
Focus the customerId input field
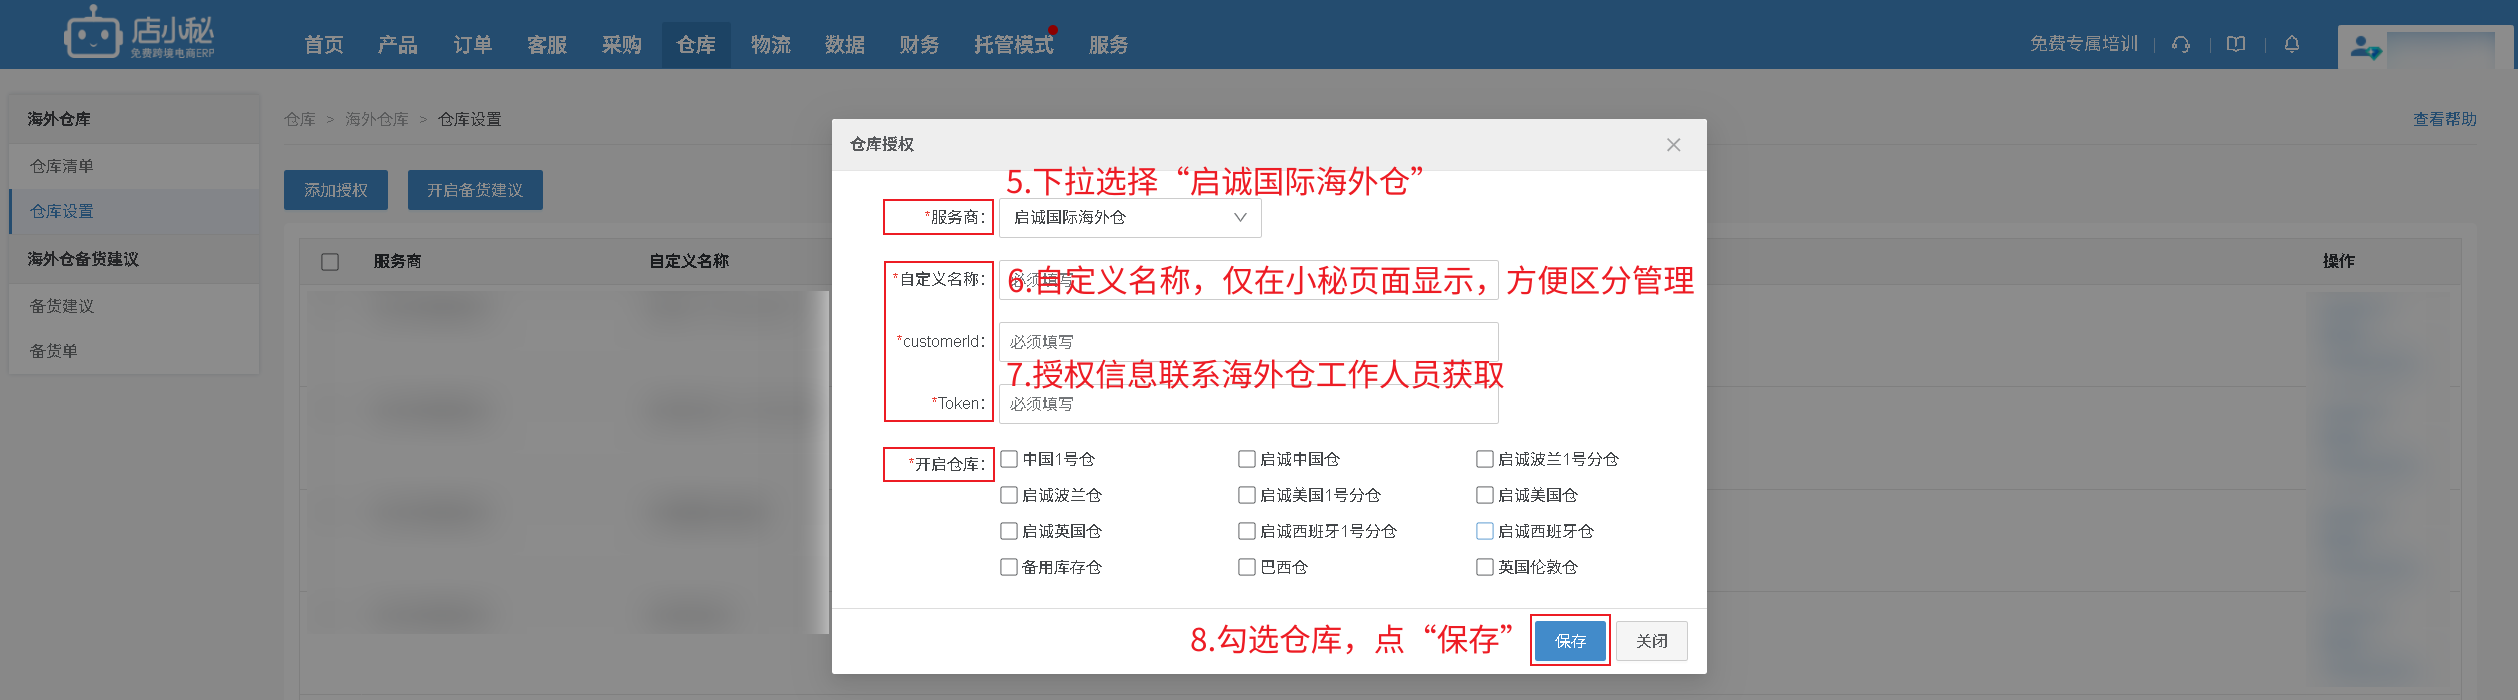[1247, 342]
